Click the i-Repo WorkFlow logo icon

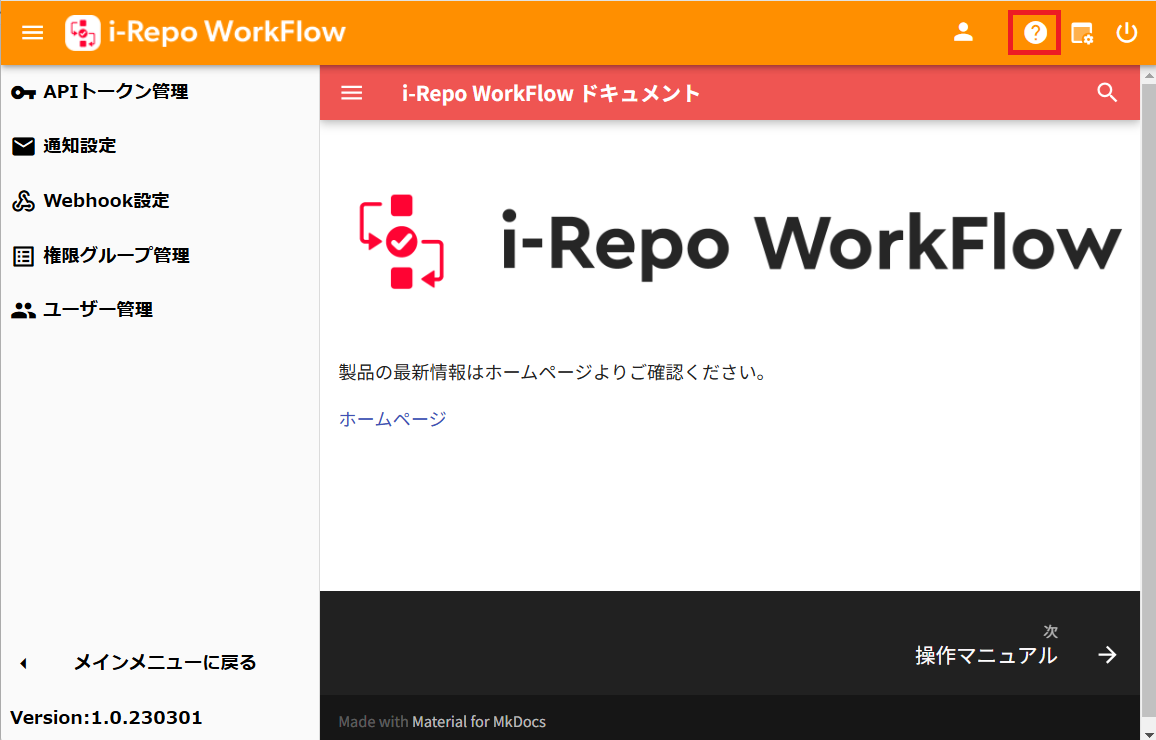tap(83, 31)
